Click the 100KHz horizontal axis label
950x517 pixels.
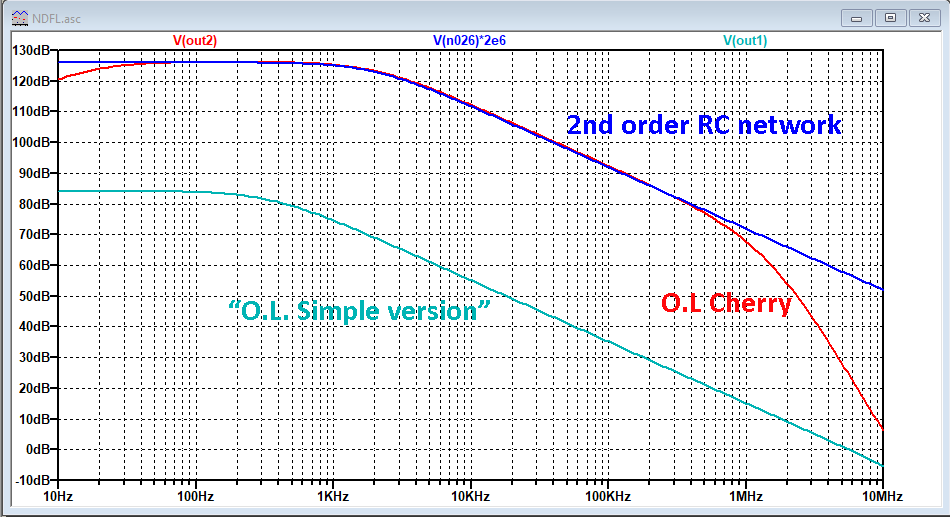(608, 497)
